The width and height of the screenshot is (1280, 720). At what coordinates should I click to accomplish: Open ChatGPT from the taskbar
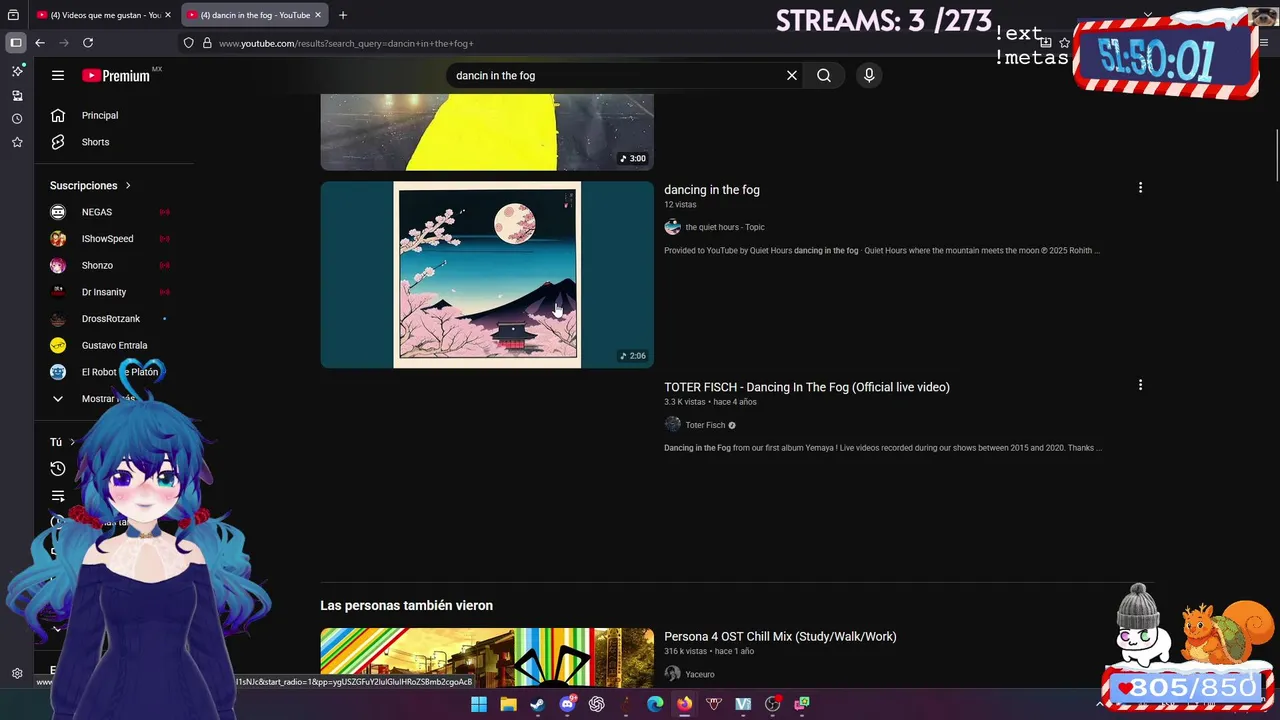point(597,704)
